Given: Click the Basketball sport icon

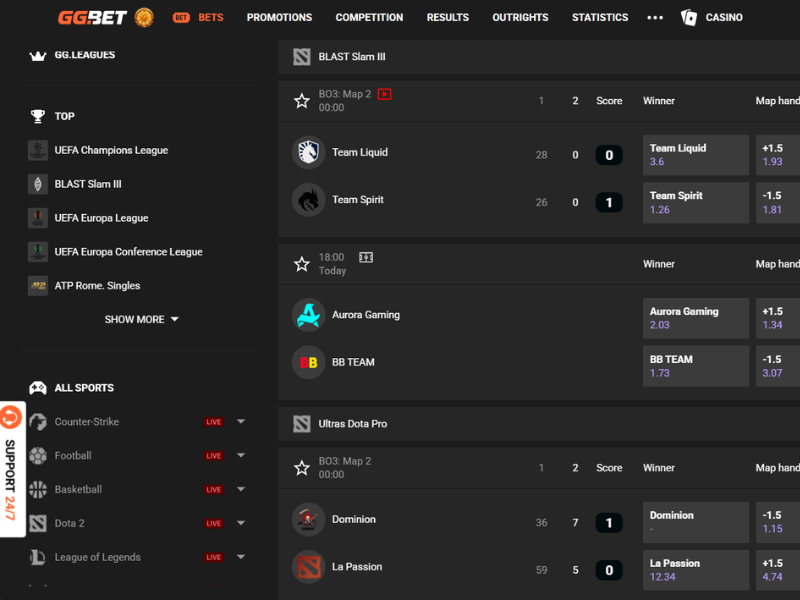Looking at the screenshot, I should coord(38,489).
